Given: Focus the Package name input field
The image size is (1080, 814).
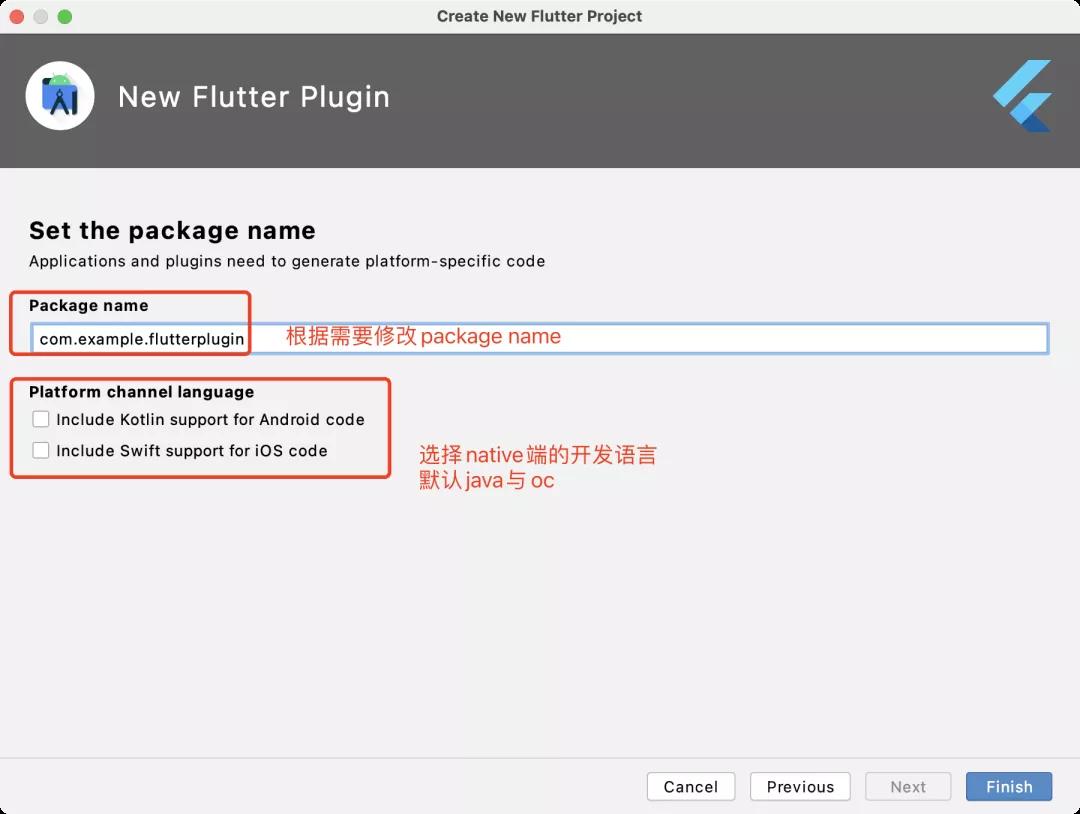Looking at the screenshot, I should point(539,339).
